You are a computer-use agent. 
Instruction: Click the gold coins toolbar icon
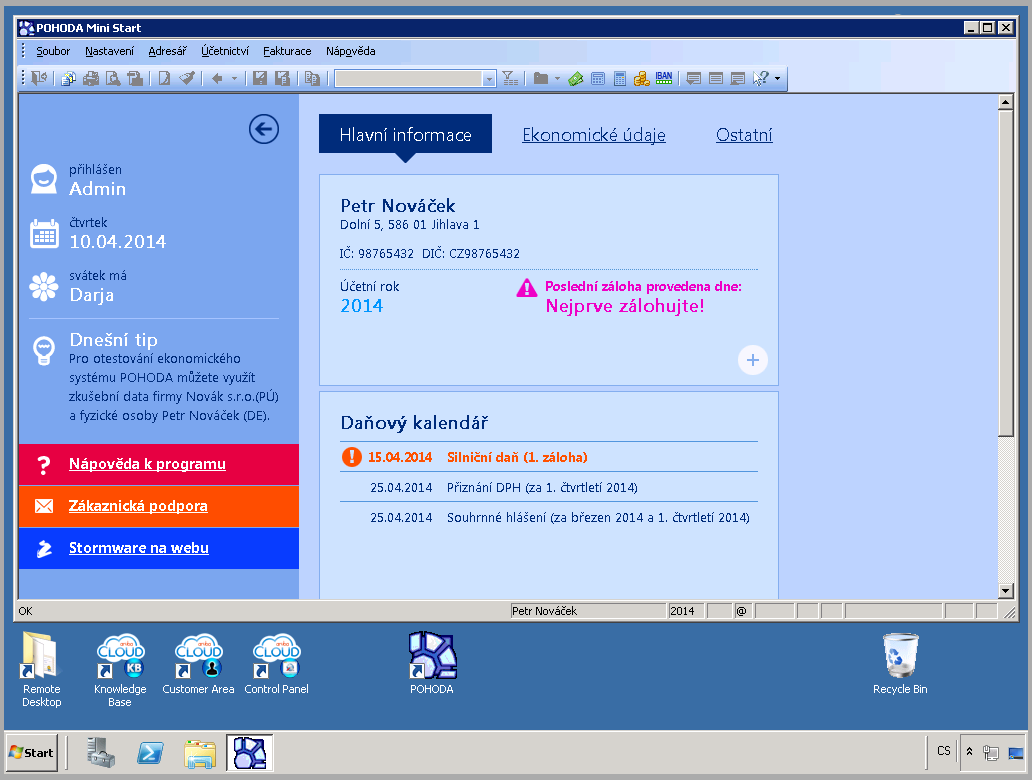tap(641, 78)
